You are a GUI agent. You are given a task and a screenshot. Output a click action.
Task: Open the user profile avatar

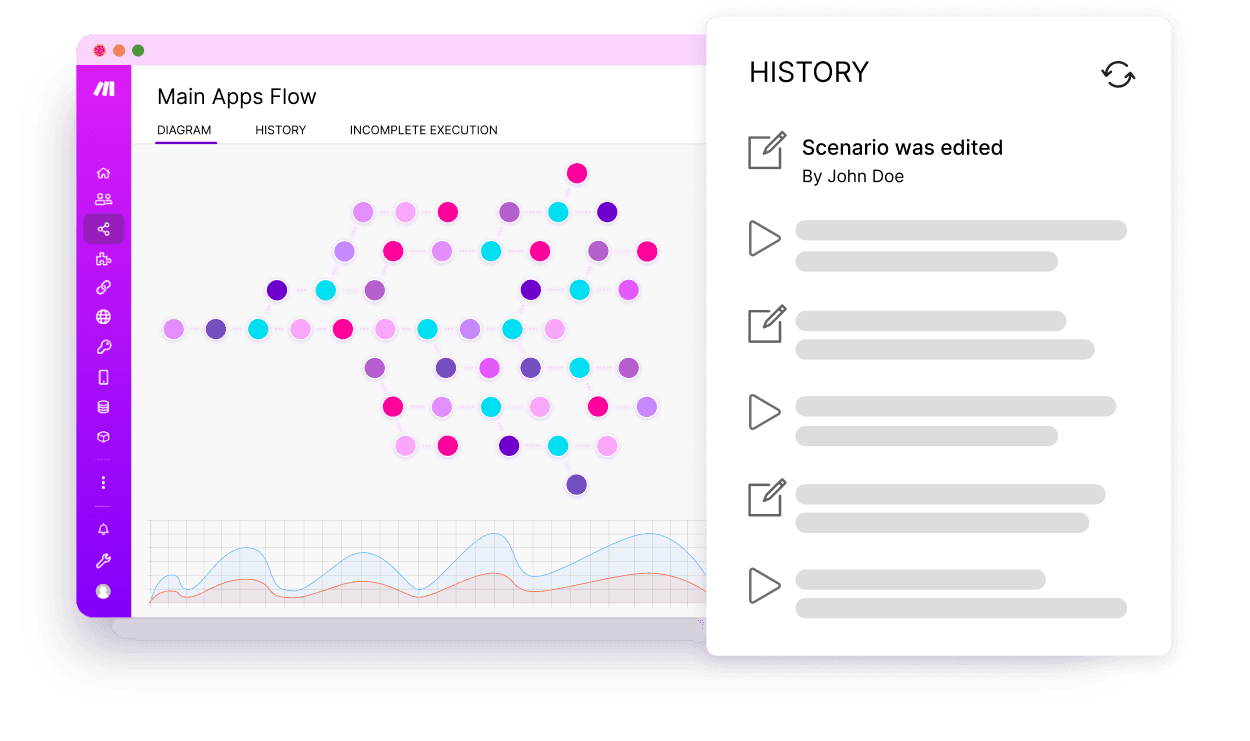[103, 591]
